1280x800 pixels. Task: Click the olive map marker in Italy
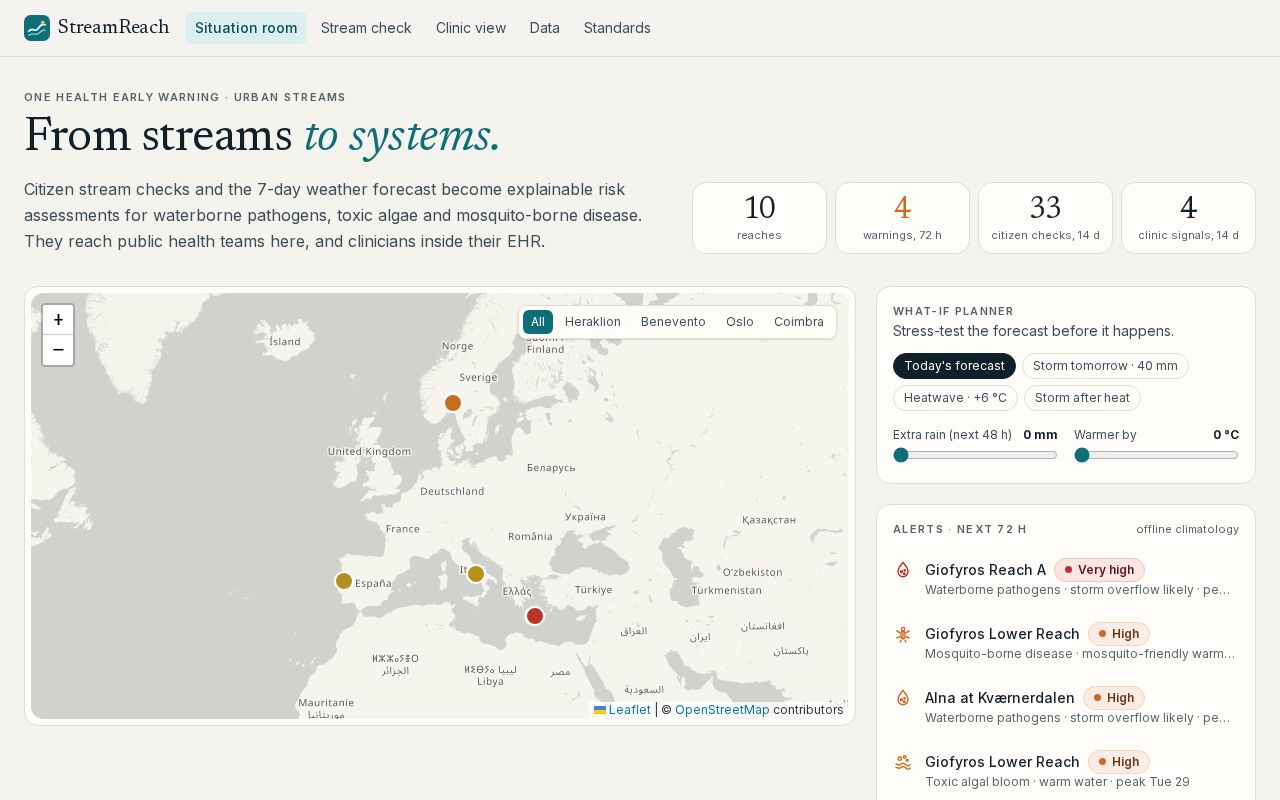476,574
